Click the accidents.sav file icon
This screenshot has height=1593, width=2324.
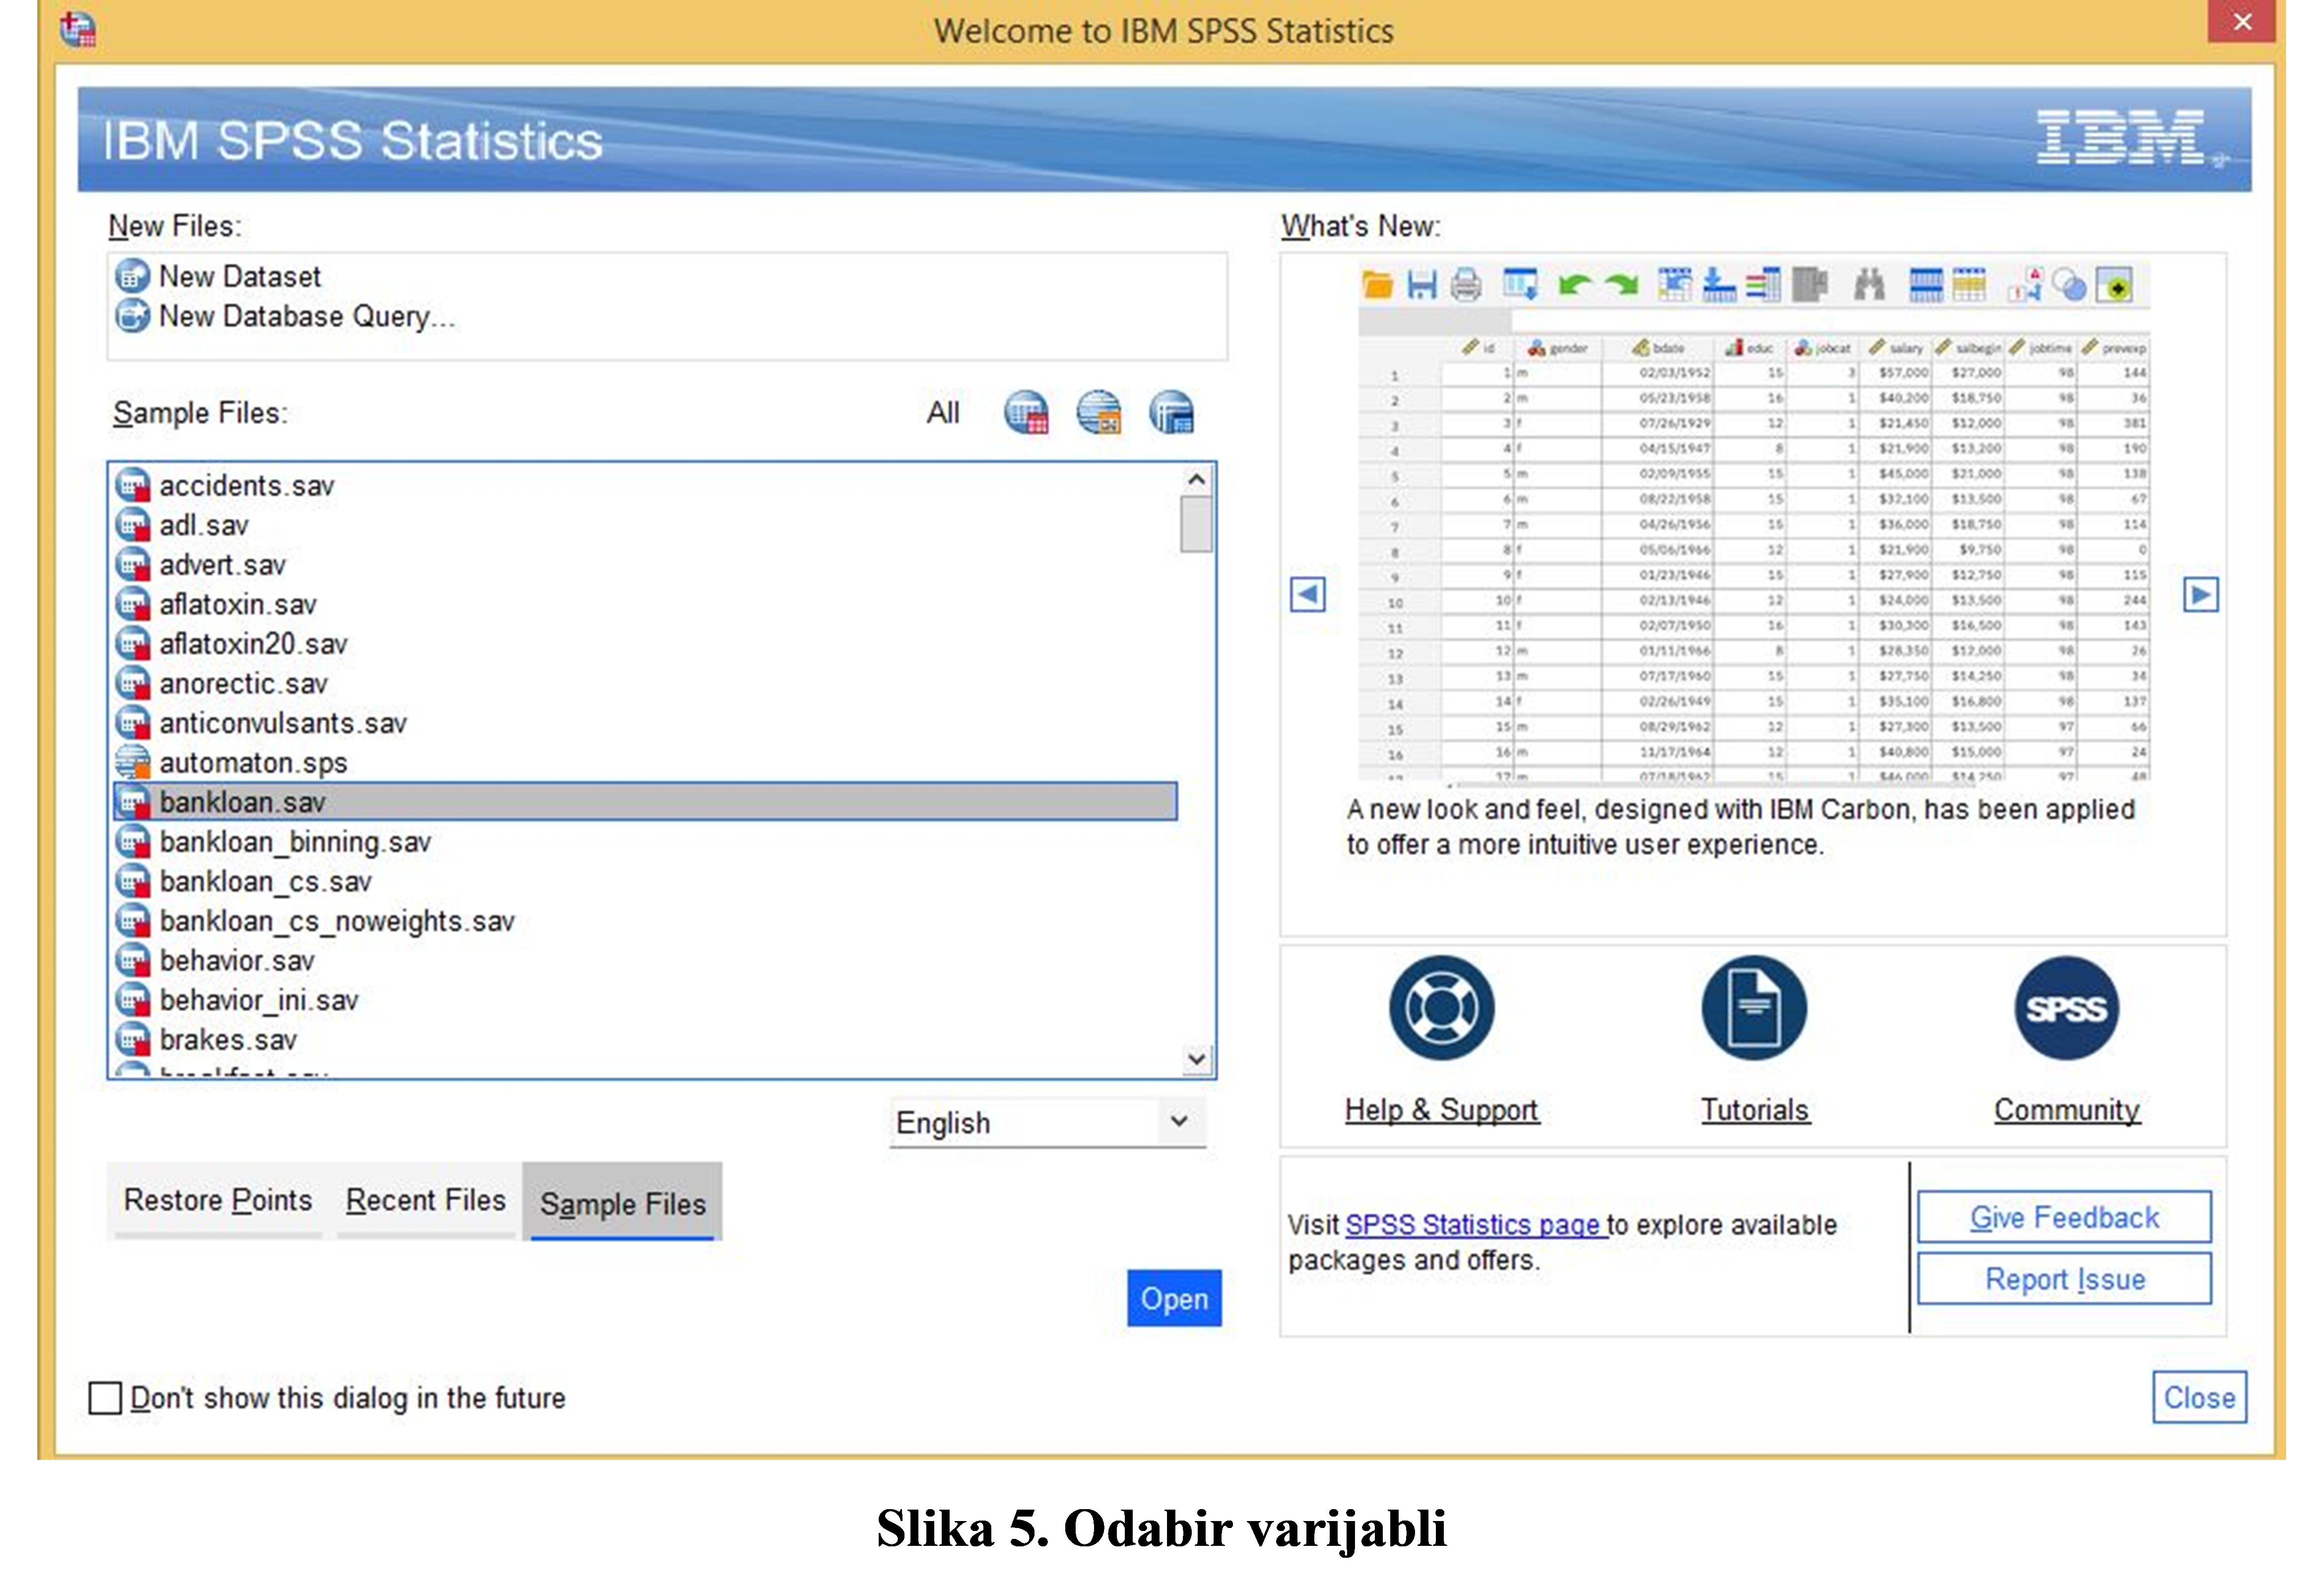(x=132, y=485)
